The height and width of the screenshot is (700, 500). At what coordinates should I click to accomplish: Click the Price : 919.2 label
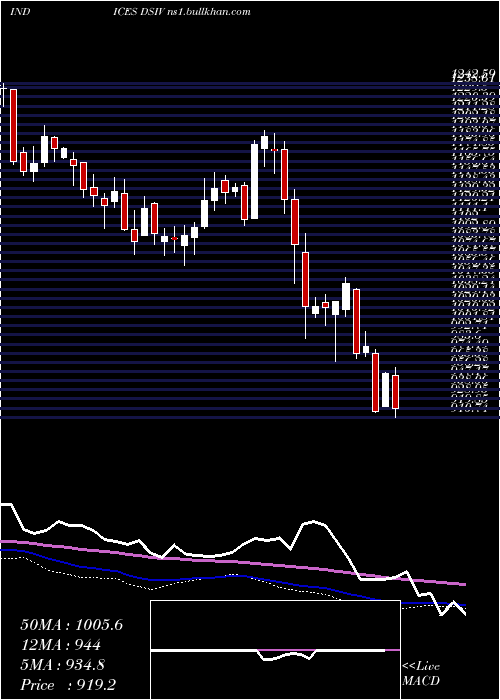(70, 685)
